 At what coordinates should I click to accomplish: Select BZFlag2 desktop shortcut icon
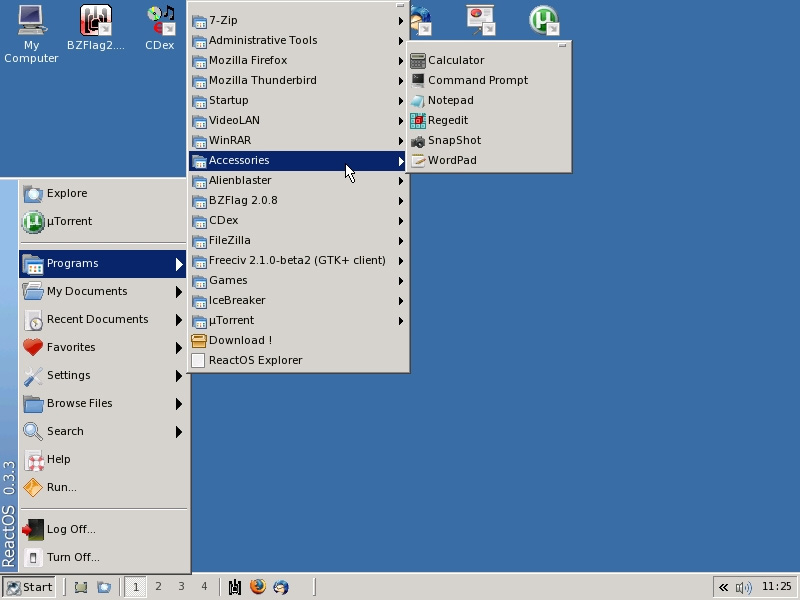(x=95, y=28)
